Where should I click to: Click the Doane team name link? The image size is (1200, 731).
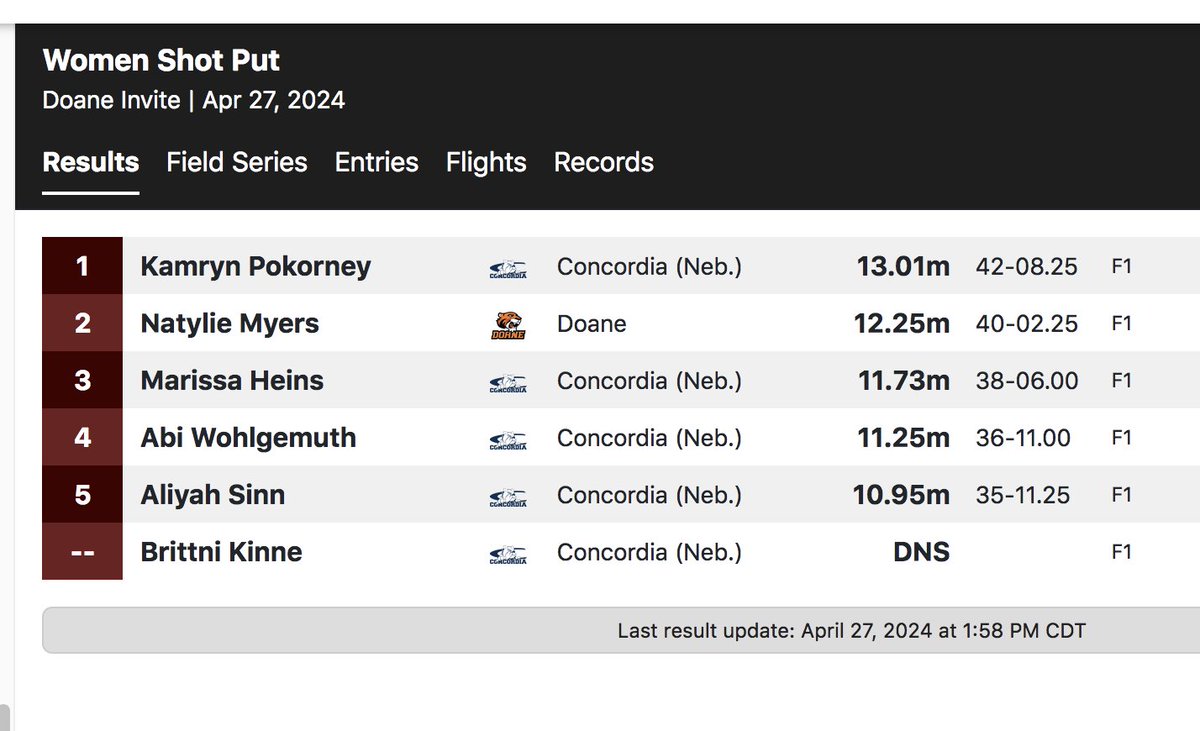(592, 324)
